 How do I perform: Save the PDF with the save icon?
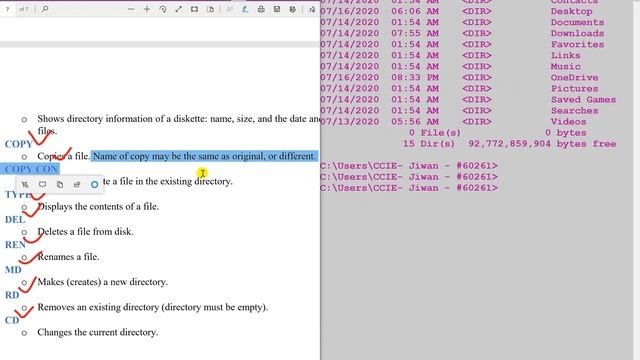point(277,9)
